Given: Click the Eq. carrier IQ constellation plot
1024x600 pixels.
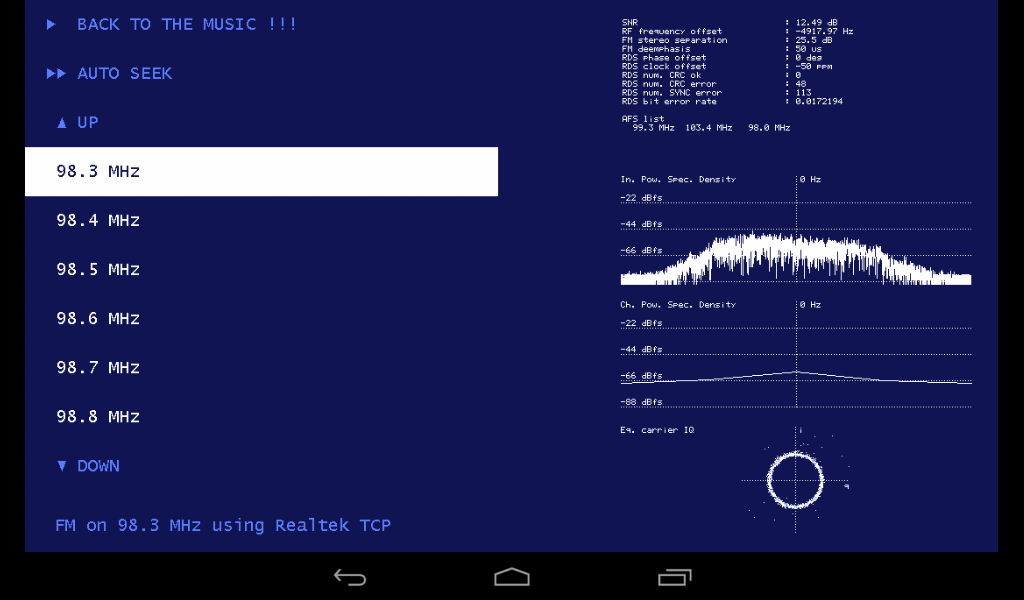Looking at the screenshot, I should [795, 480].
